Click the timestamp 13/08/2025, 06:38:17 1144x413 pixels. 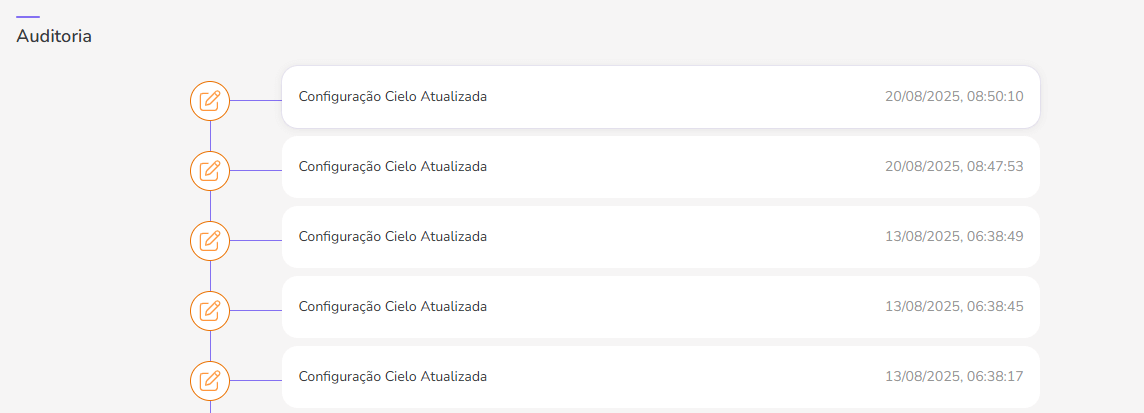[954, 377]
